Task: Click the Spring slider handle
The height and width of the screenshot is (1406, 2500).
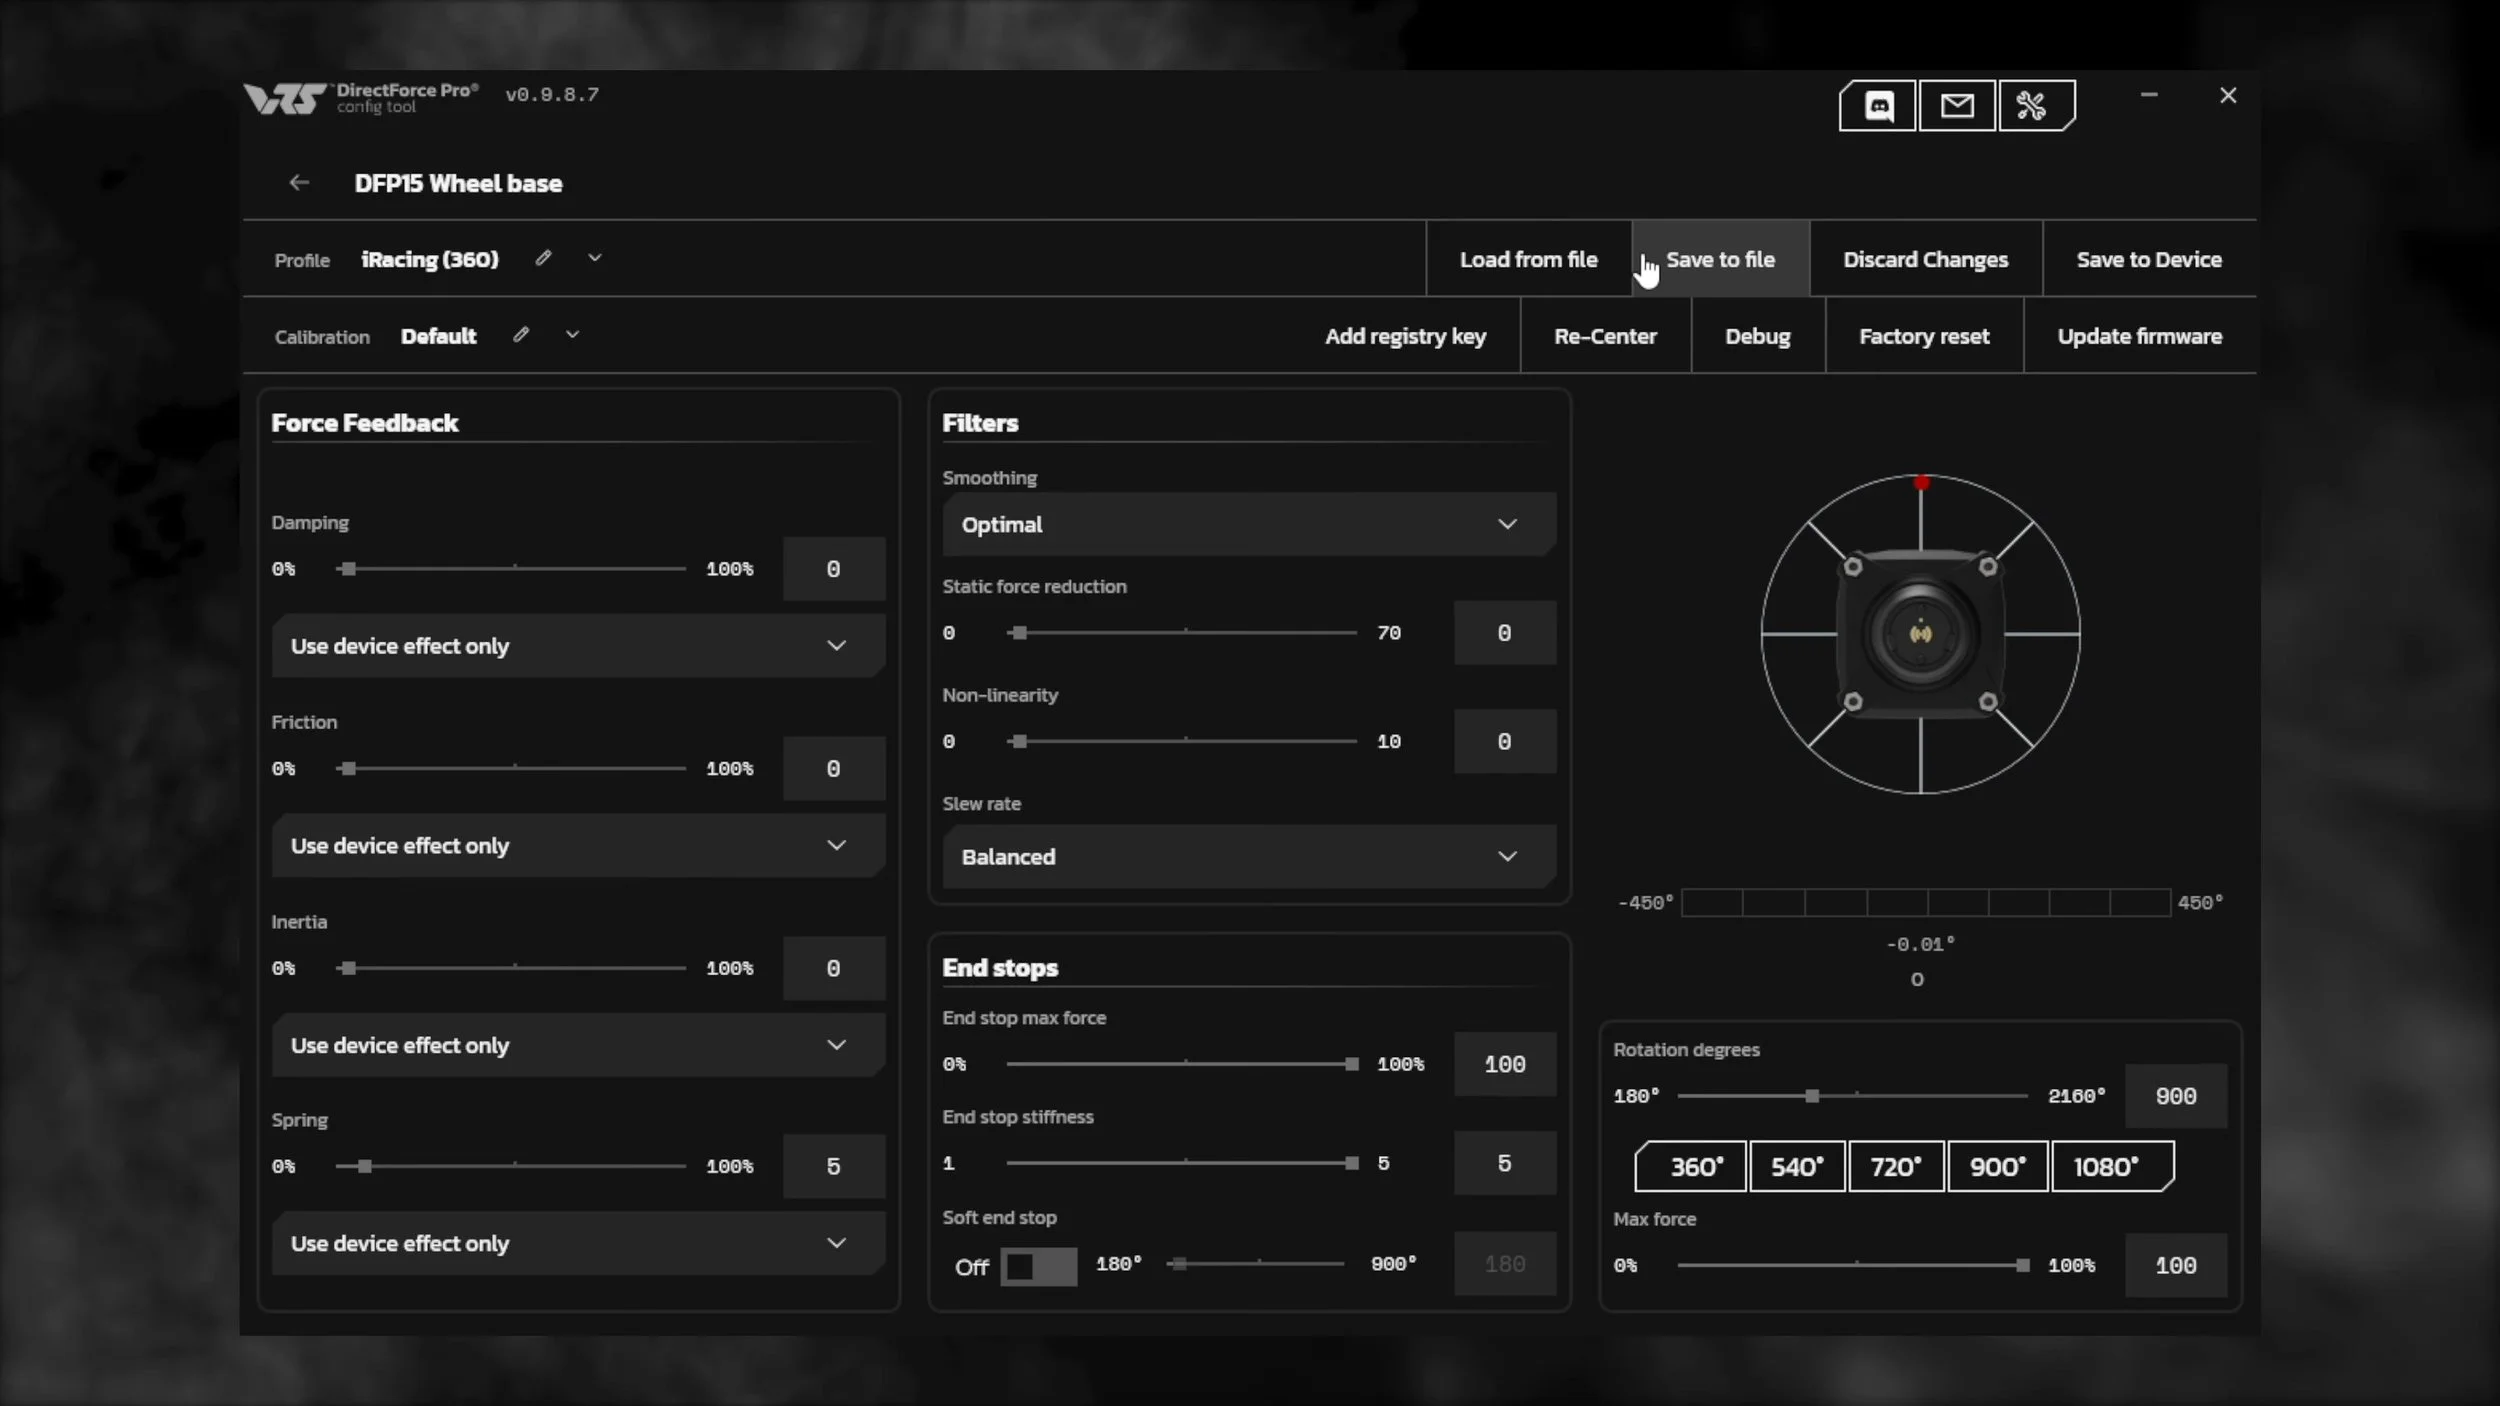Action: click(365, 1166)
